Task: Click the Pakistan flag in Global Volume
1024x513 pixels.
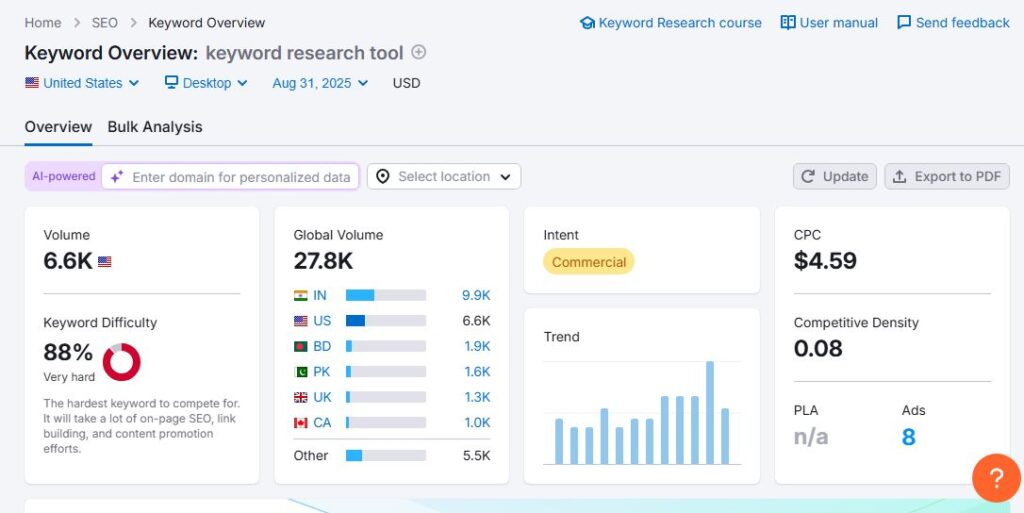Action: [x=300, y=372]
